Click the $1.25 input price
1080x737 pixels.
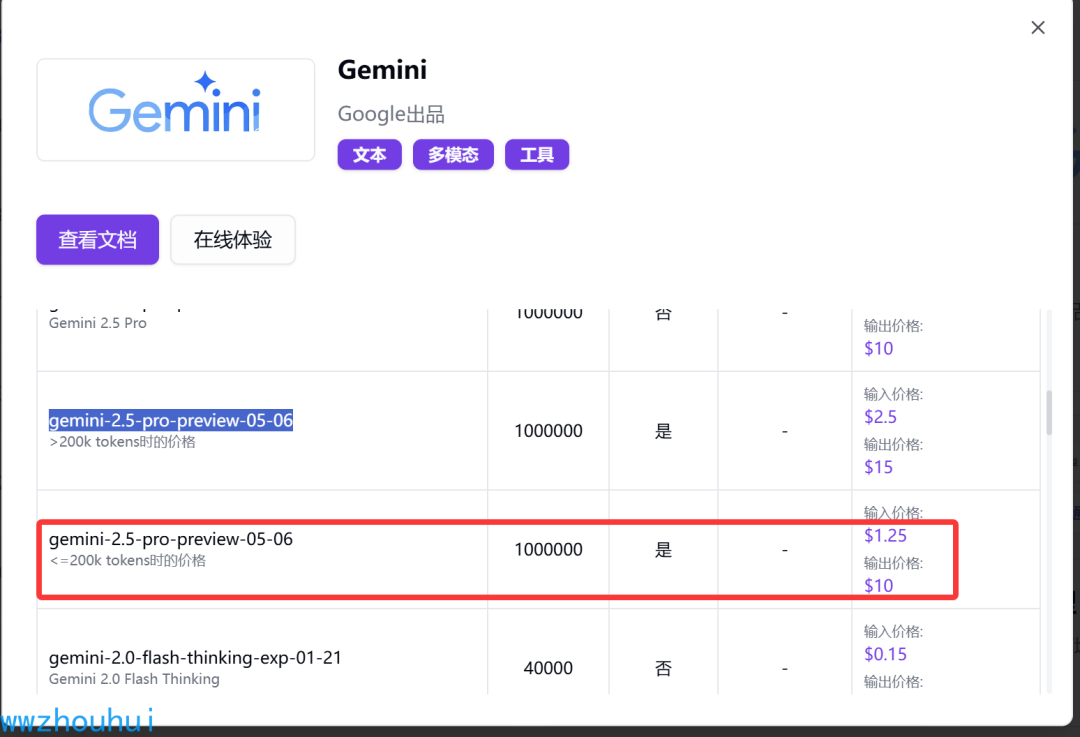pos(885,535)
